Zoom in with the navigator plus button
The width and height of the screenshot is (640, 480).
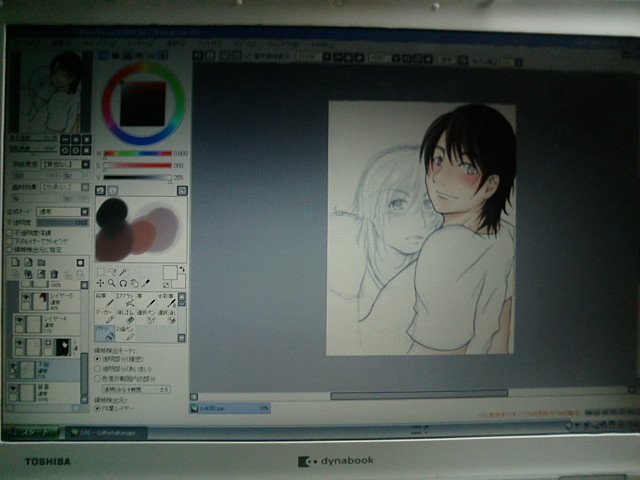[76, 140]
